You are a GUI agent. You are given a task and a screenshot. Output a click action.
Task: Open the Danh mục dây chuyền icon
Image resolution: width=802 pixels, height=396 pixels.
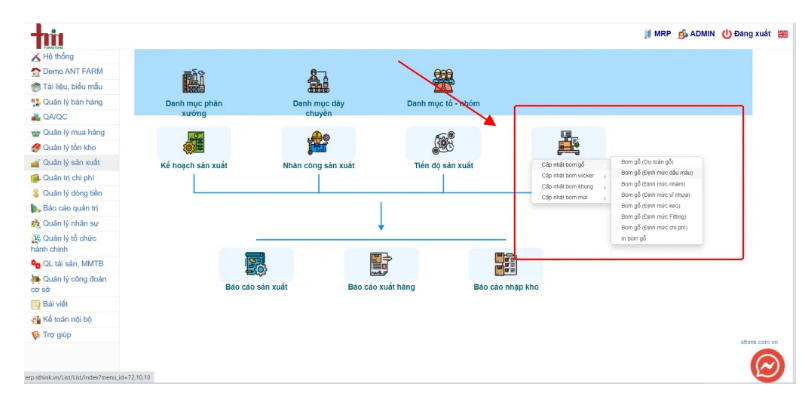[x=318, y=81]
